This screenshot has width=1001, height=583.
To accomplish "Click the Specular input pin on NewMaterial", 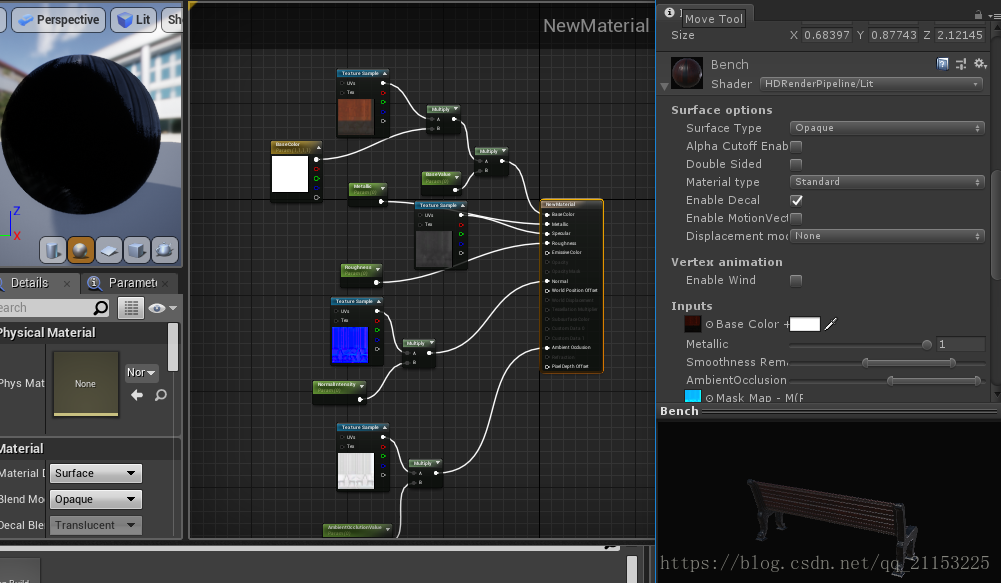I will pyautogui.click(x=547, y=234).
